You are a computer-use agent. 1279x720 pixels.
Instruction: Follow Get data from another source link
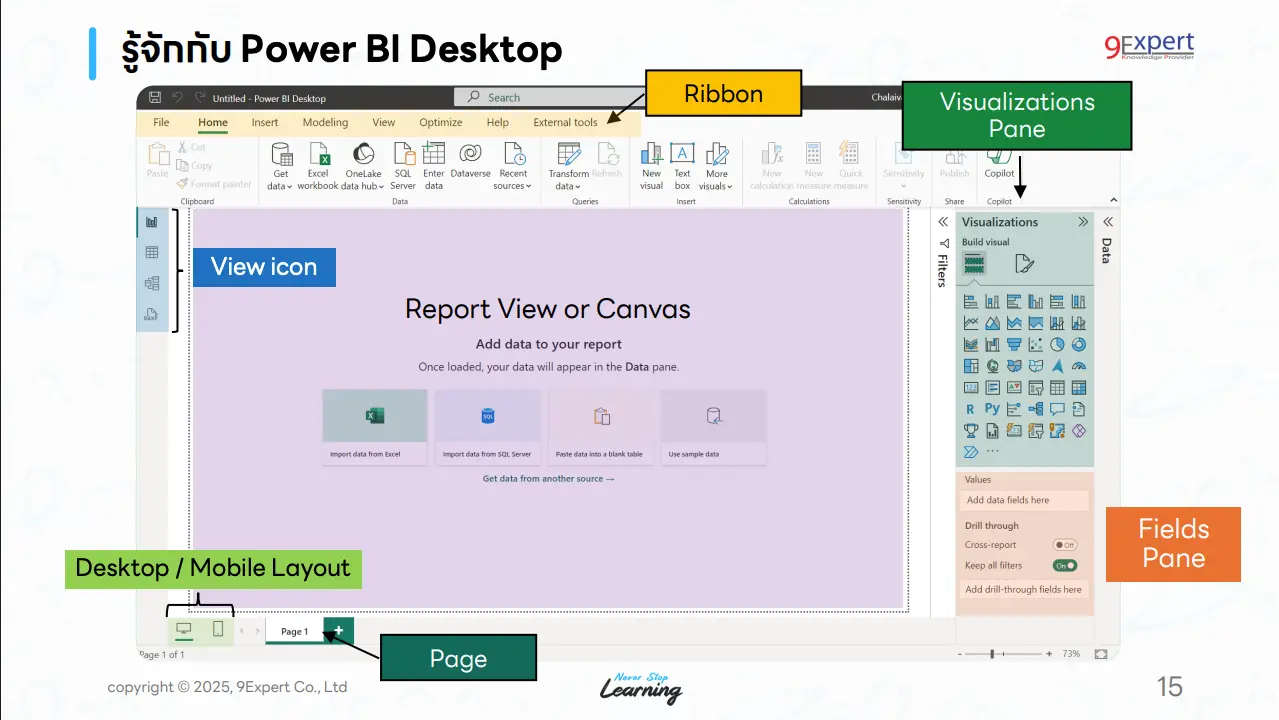(x=548, y=479)
